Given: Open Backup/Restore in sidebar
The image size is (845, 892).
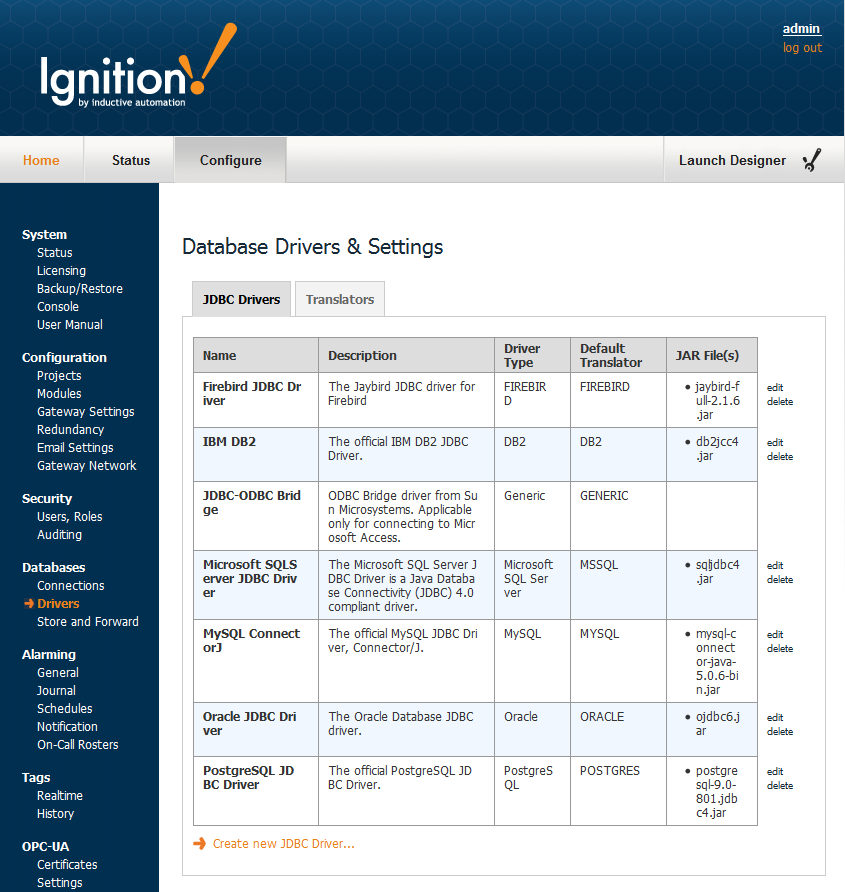Looking at the screenshot, I should tap(80, 288).
